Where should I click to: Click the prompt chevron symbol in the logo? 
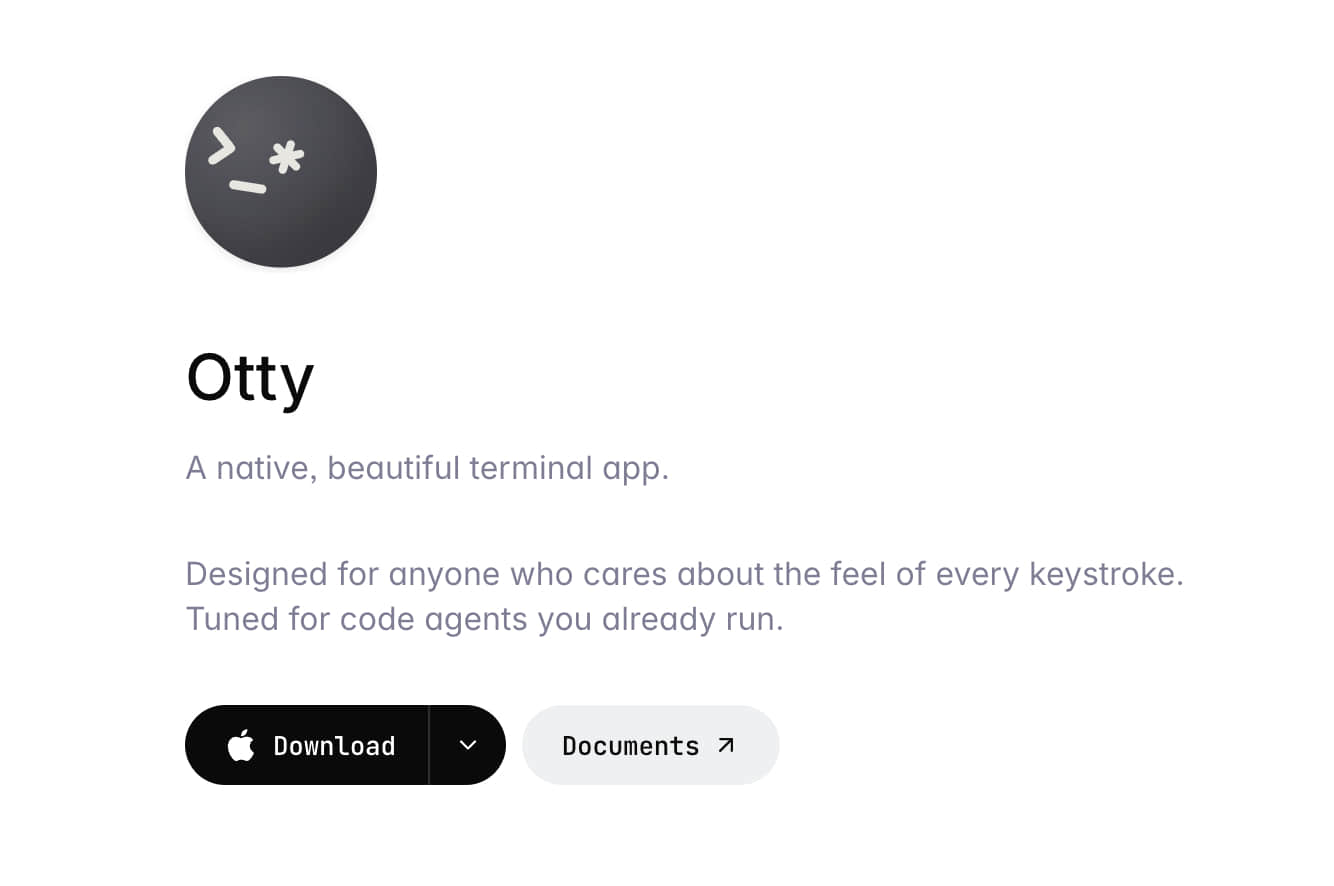pos(222,148)
